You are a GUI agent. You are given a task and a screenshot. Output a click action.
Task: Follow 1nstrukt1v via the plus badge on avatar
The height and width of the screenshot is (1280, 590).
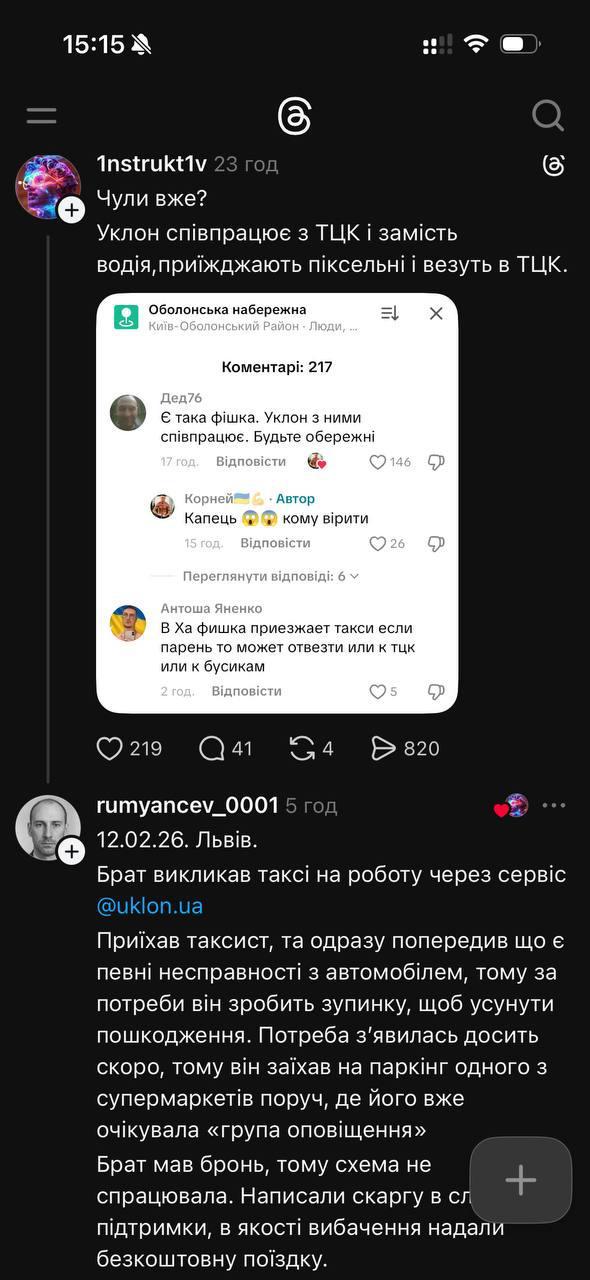[x=70, y=209]
